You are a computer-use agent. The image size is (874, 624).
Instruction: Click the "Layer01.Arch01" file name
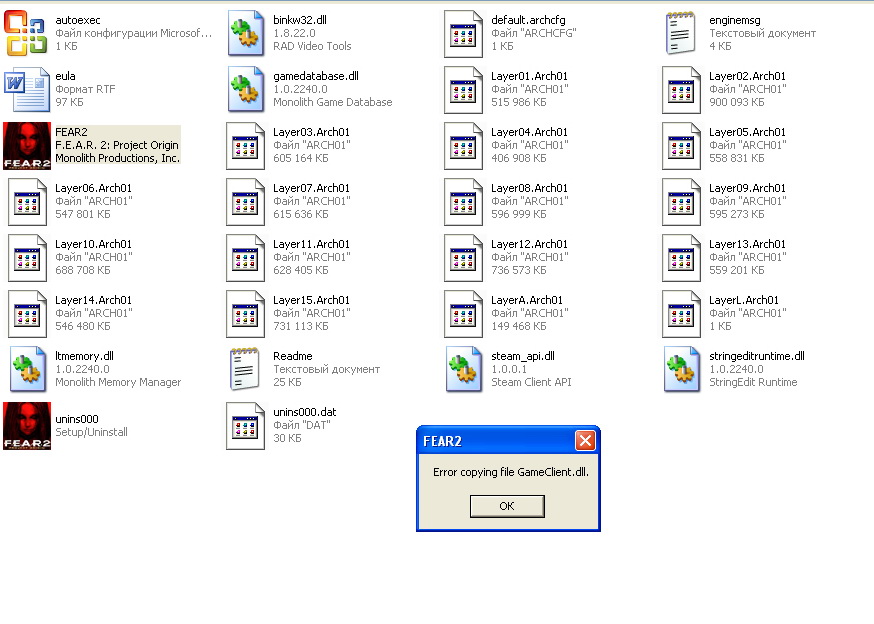click(x=530, y=76)
